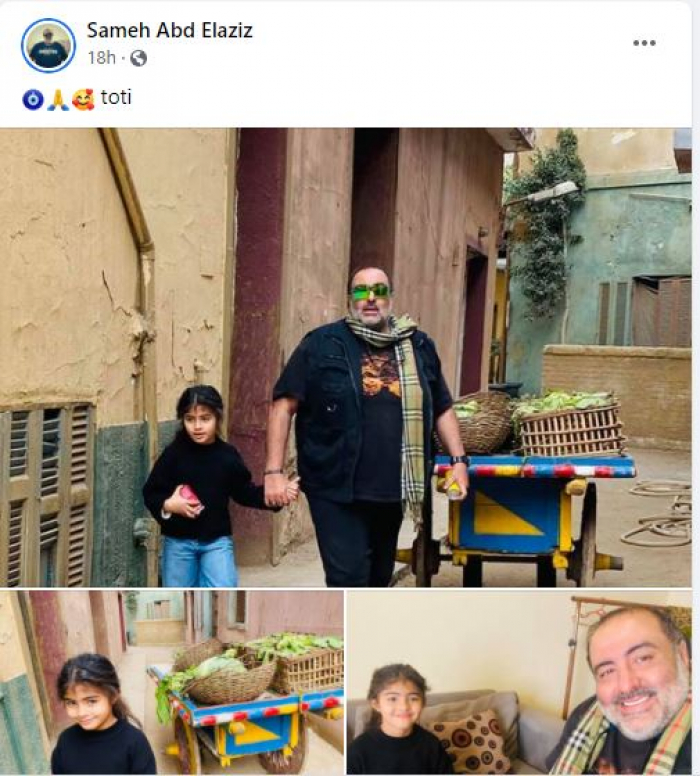Open the 18h post timestamp link
This screenshot has height=776, width=700.
pos(101,58)
